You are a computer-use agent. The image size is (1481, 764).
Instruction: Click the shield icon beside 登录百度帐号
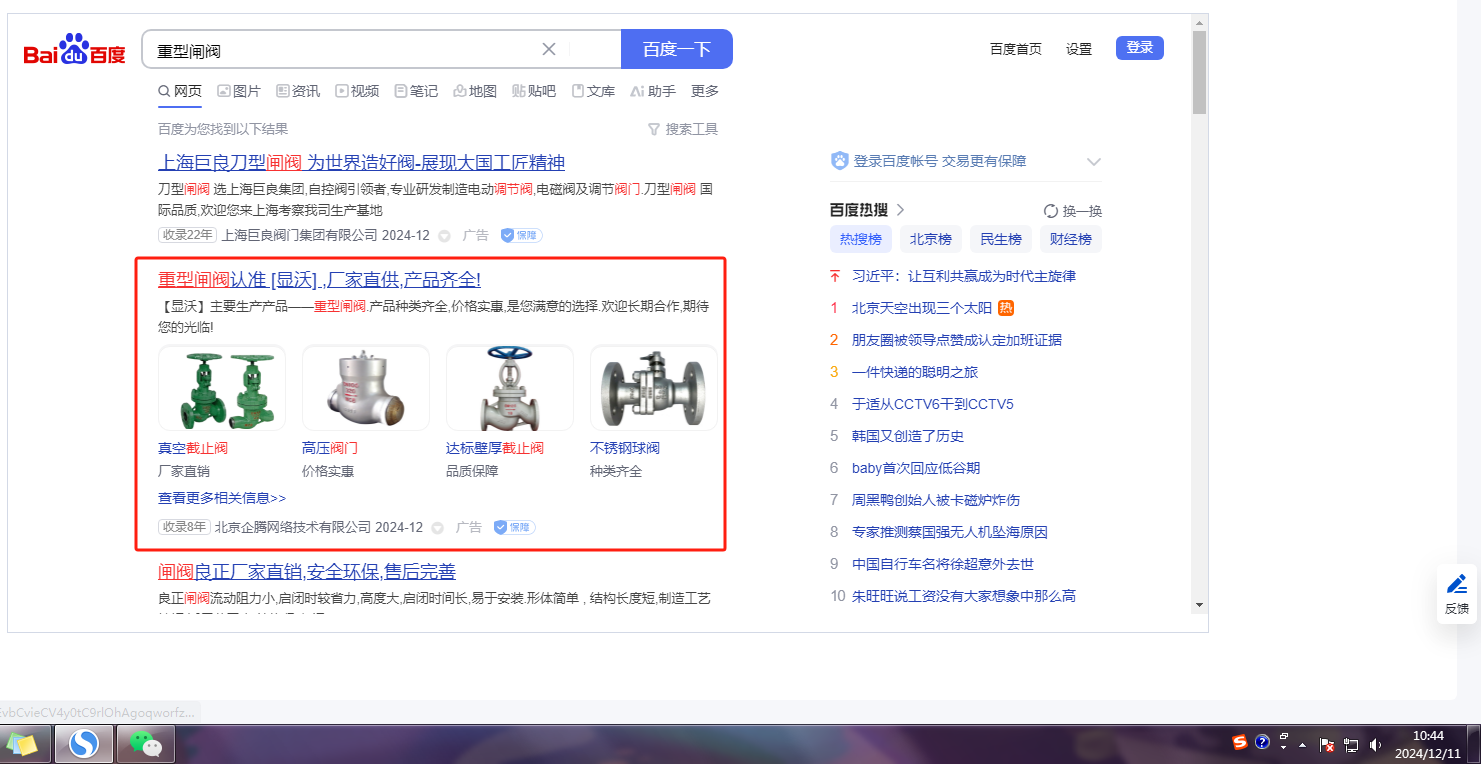[840, 161]
